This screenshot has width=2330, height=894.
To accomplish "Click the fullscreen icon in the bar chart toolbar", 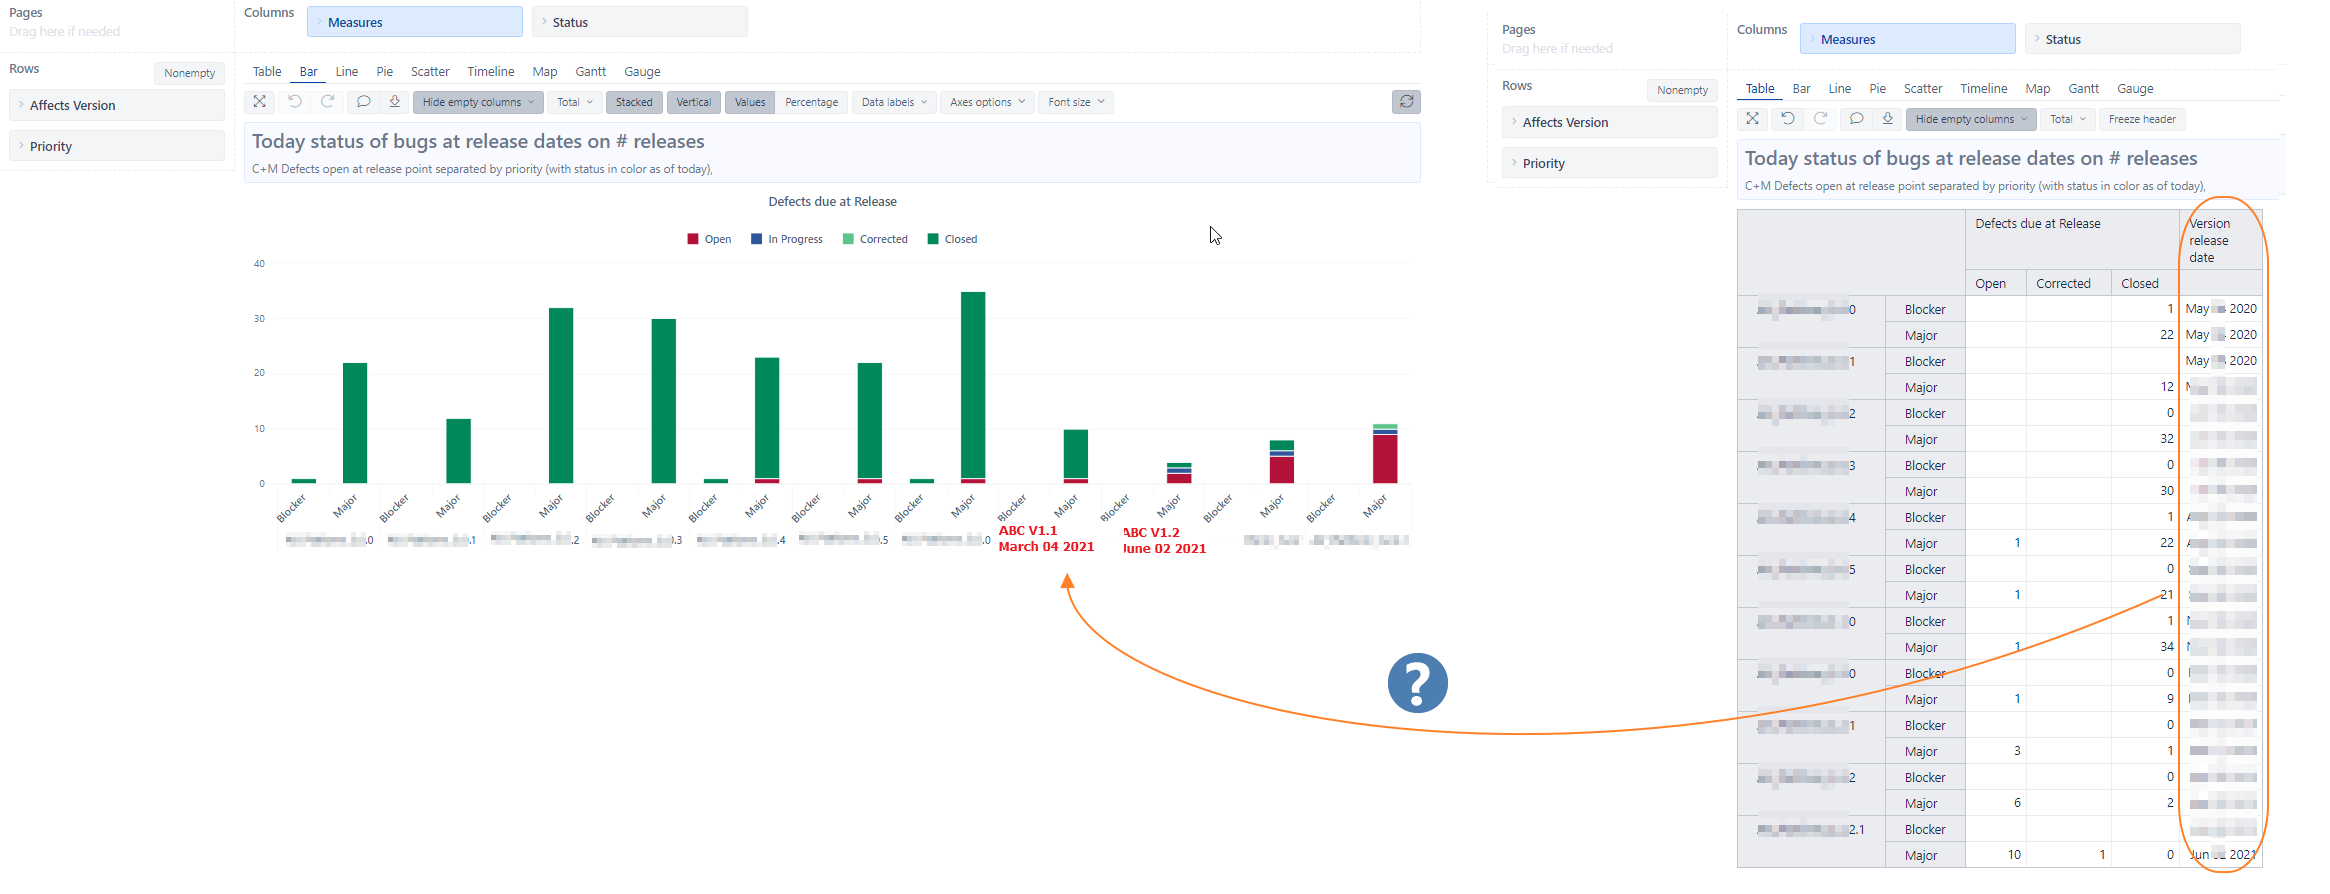I will [x=259, y=102].
